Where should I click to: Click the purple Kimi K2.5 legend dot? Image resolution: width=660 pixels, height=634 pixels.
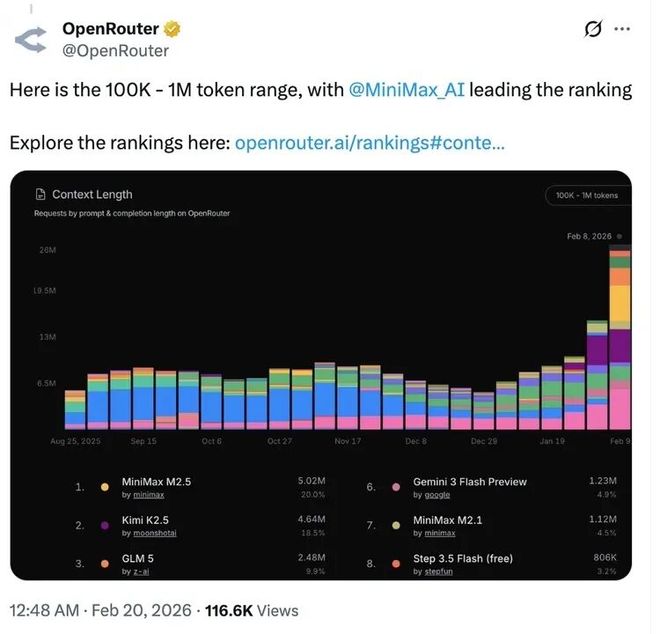tap(106, 525)
